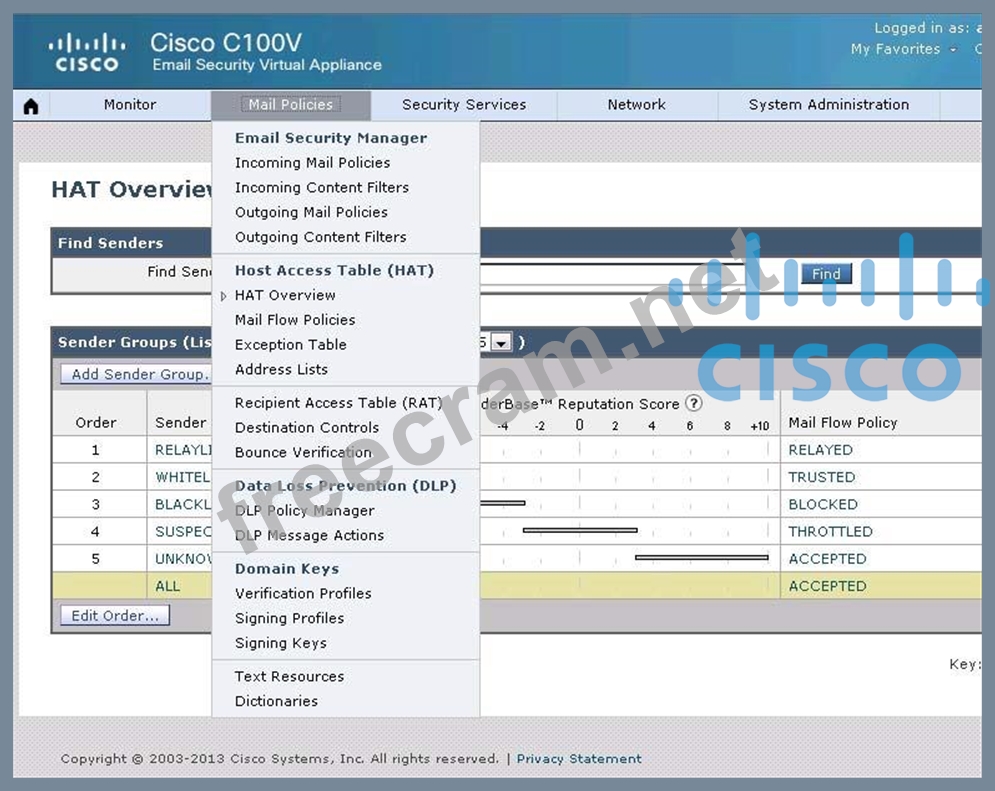
Task: Click the ALL sender group link
Action: click(x=168, y=586)
